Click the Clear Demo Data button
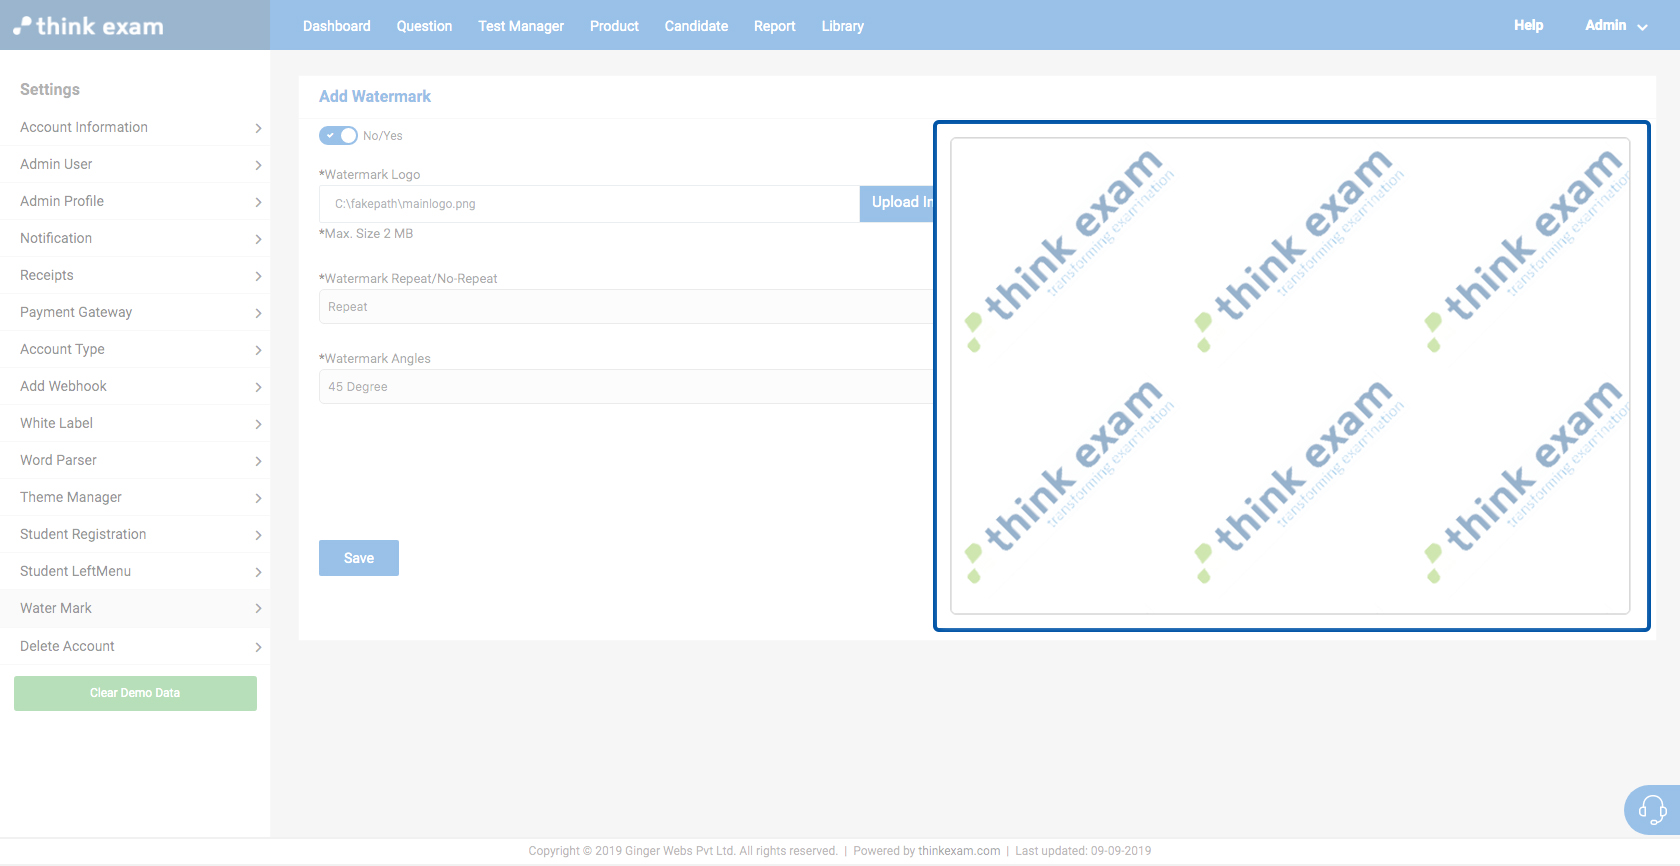This screenshot has width=1680, height=866. 135,693
